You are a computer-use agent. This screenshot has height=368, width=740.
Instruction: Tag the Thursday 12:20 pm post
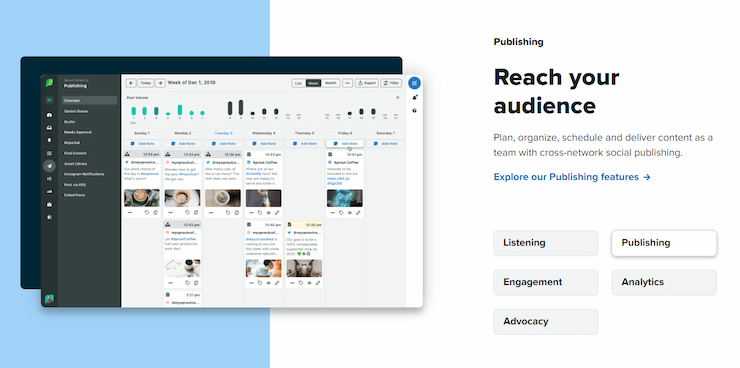301,283
